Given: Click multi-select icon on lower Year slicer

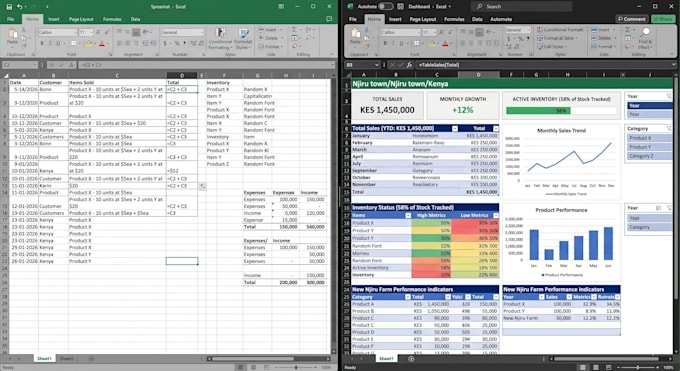Looking at the screenshot, I should click(659, 208).
